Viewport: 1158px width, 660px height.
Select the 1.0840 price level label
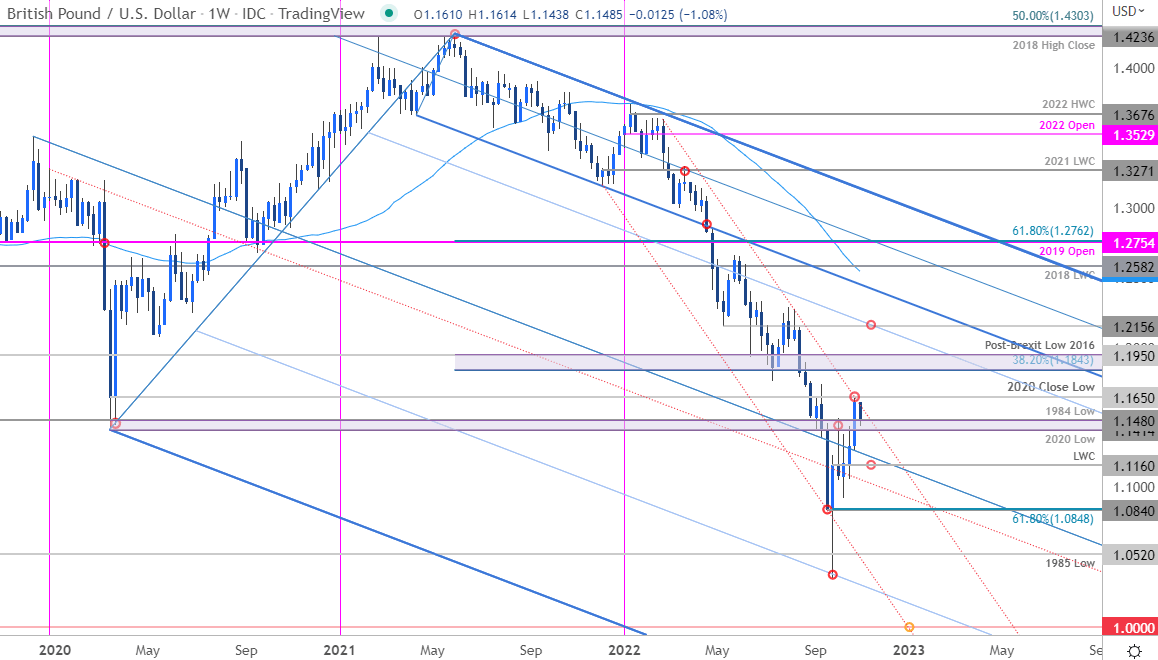1130,511
